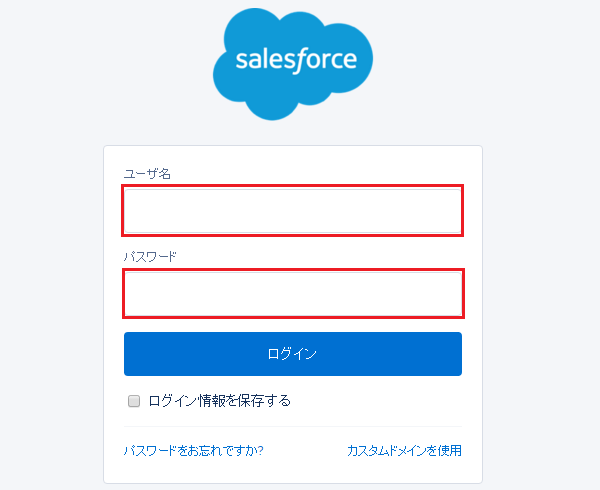Focus the username box outlined in red

click(293, 211)
